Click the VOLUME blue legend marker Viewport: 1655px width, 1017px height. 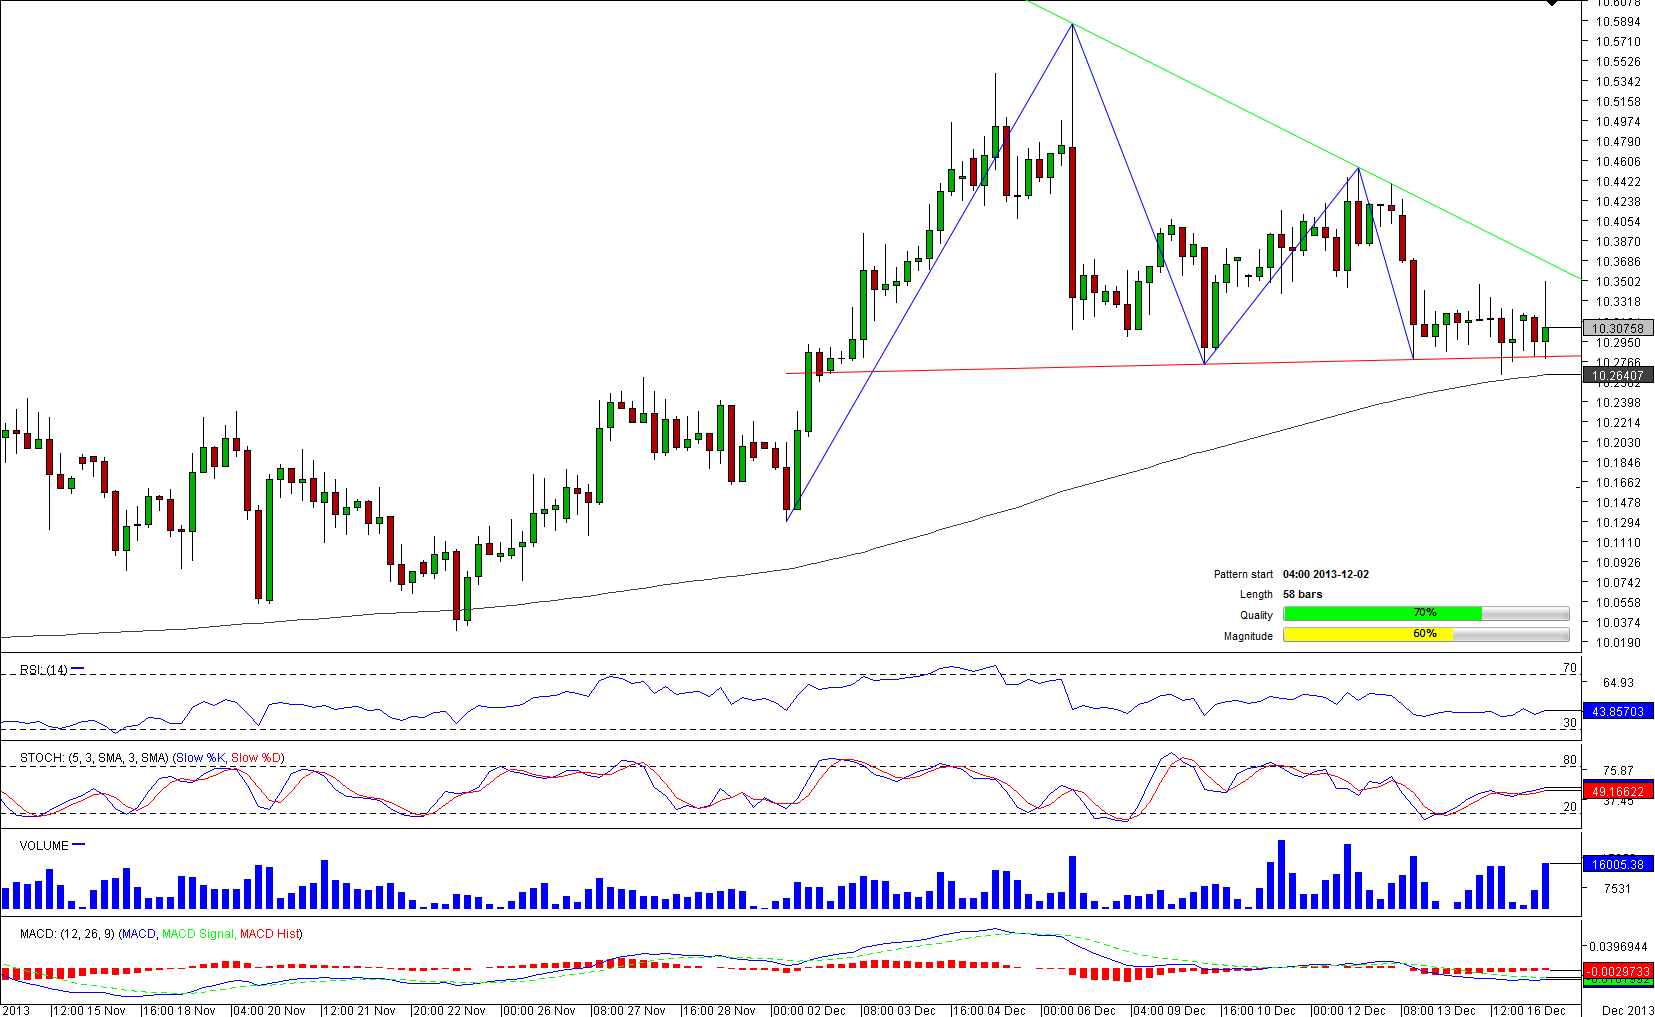tap(79, 845)
